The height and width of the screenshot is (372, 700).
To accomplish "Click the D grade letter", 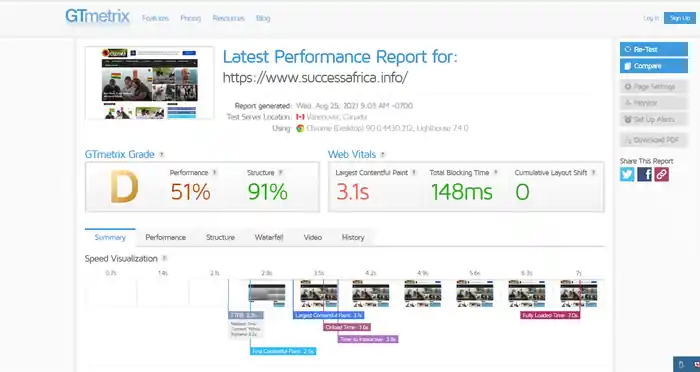I will point(124,187).
